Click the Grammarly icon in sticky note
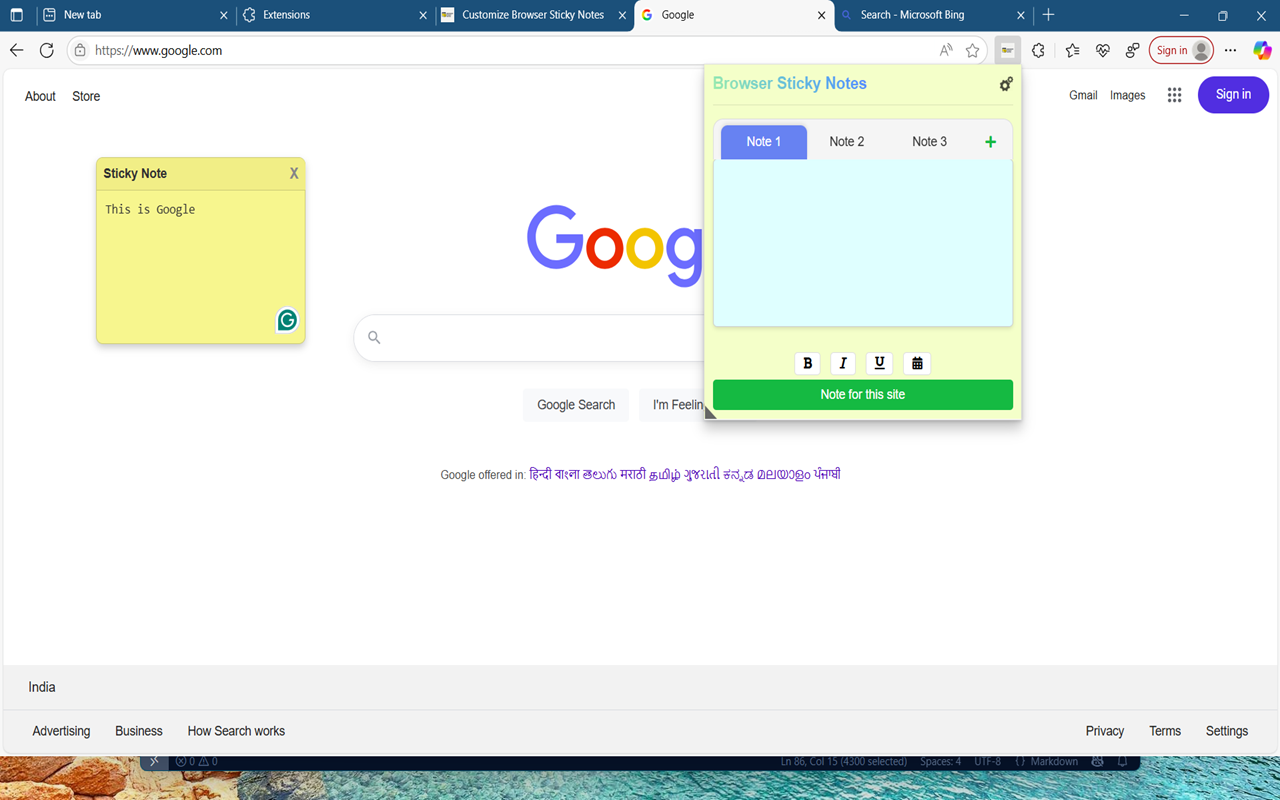The height and width of the screenshot is (800, 1280). tap(287, 320)
